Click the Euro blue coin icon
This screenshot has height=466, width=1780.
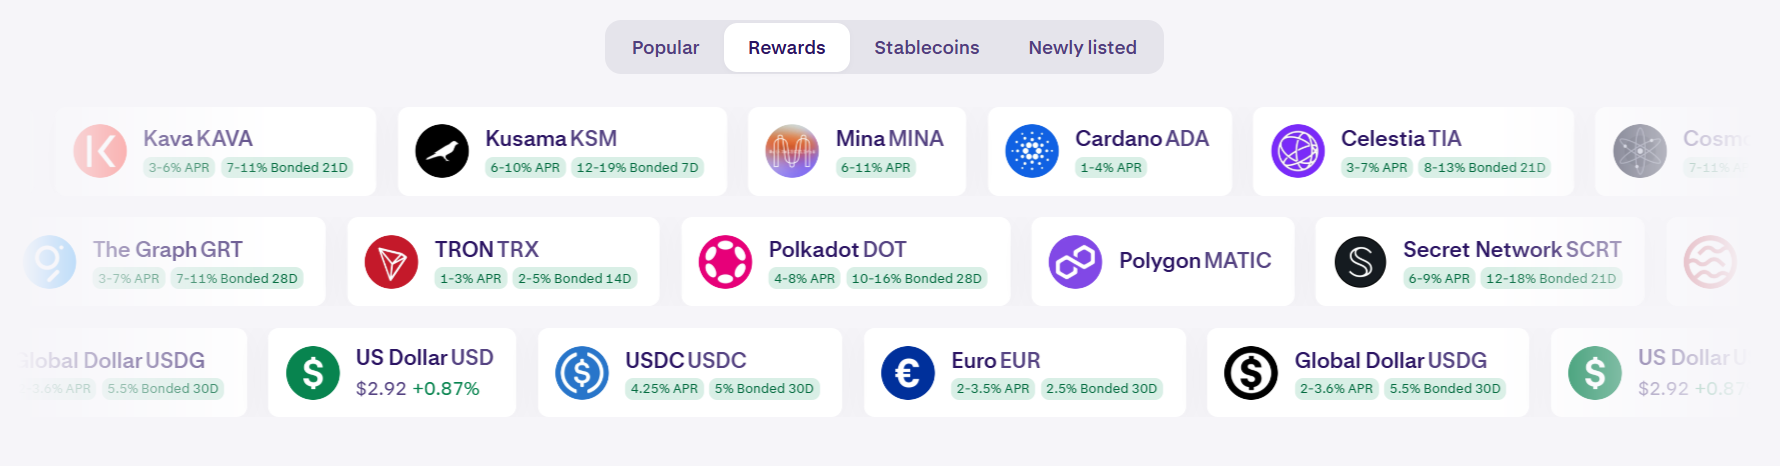click(x=907, y=373)
